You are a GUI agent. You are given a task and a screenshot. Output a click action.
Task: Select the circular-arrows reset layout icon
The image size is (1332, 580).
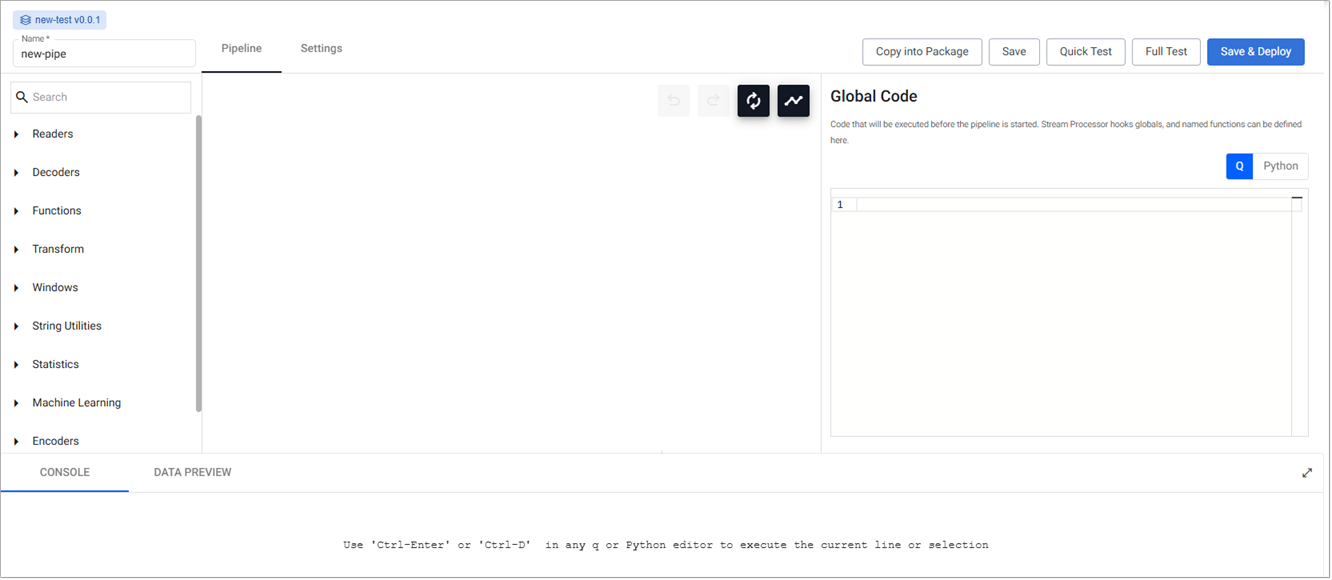point(753,100)
